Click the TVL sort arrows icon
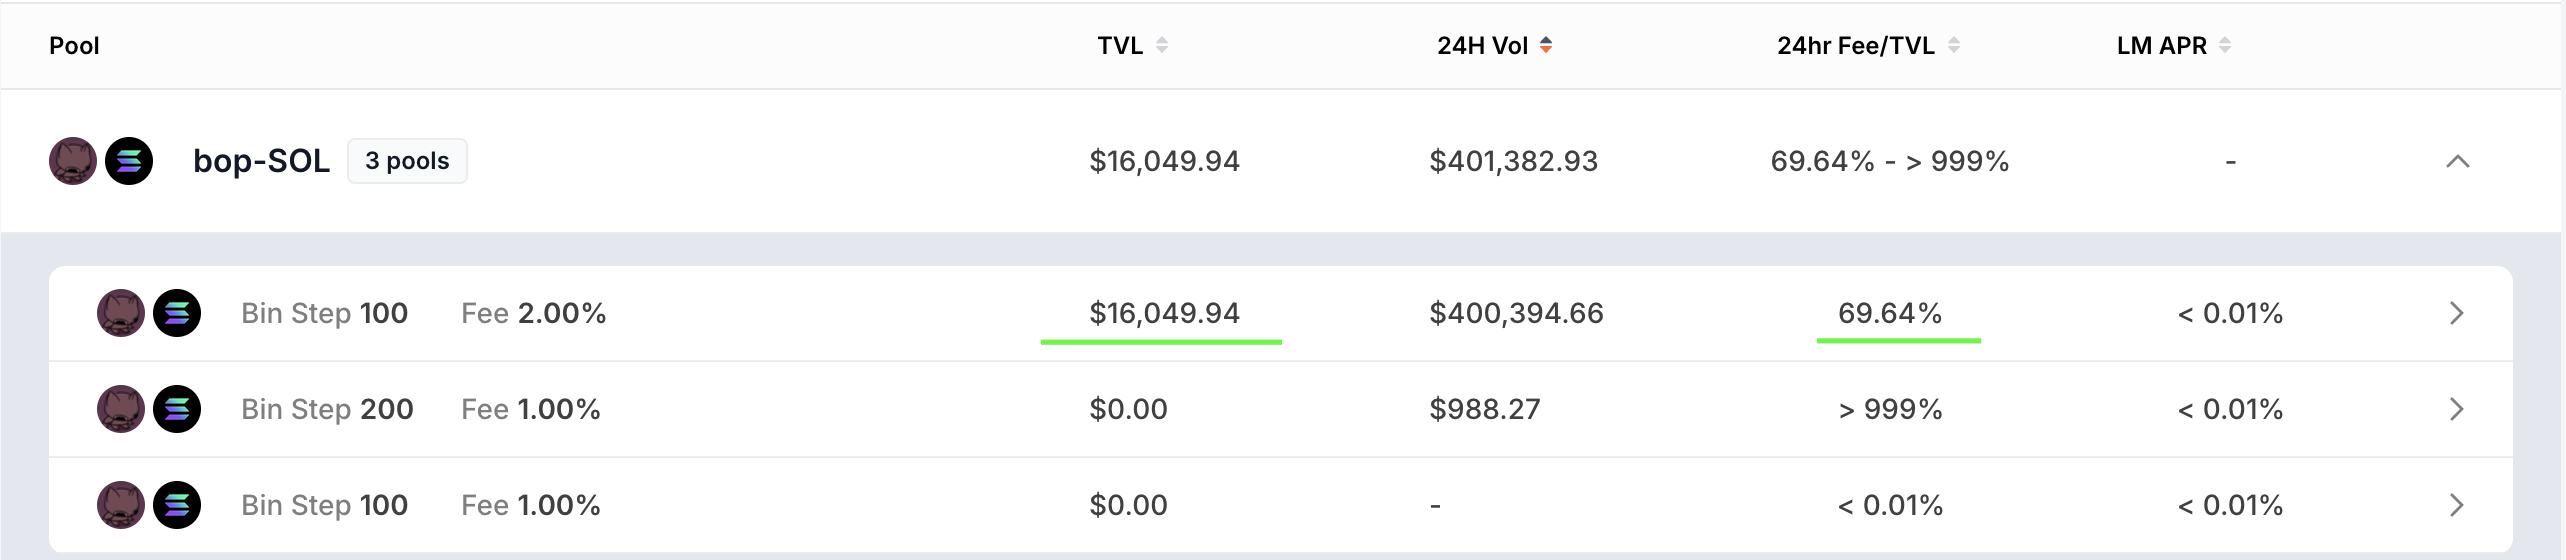The width and height of the screenshot is (2566, 560). pyautogui.click(x=1162, y=45)
